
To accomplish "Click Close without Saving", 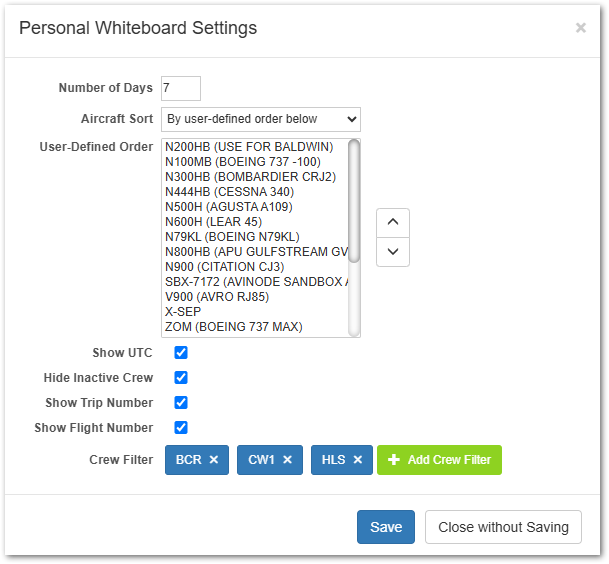I will [x=503, y=527].
